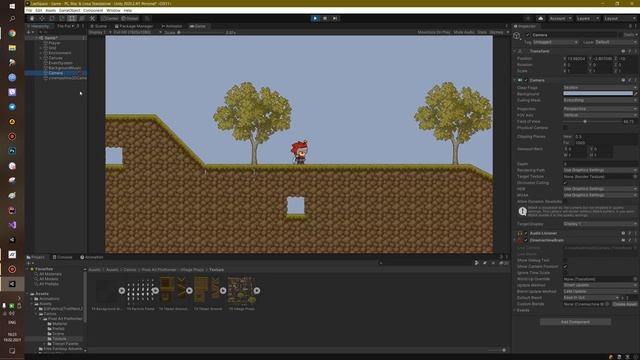Click the Step frame button
The image size is (640, 360).
[335, 18]
